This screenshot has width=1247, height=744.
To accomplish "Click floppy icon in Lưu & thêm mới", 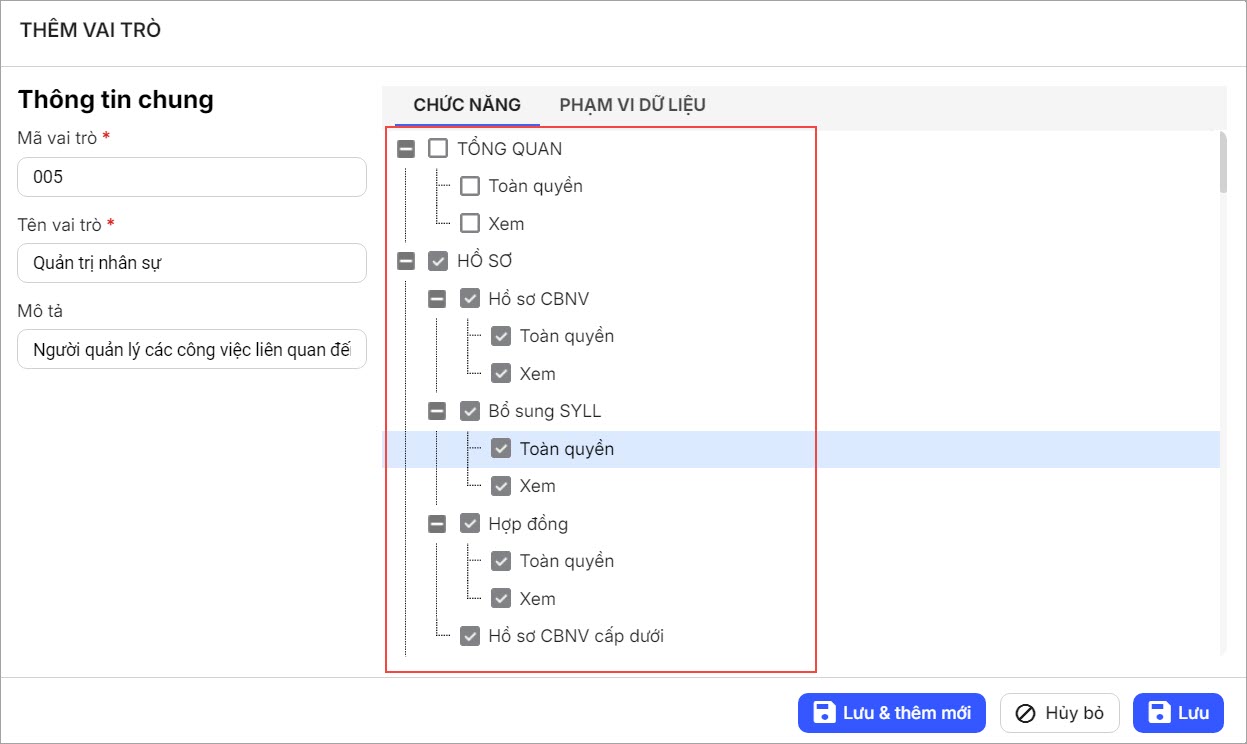I will [x=824, y=713].
